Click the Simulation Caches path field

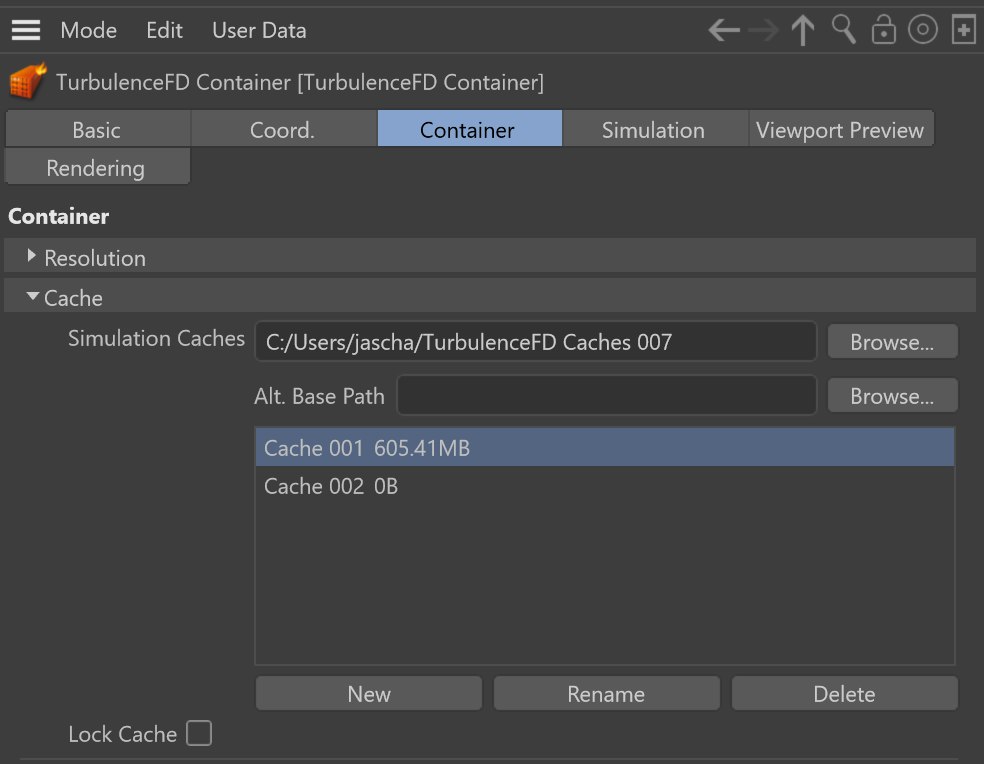pyautogui.click(x=535, y=342)
